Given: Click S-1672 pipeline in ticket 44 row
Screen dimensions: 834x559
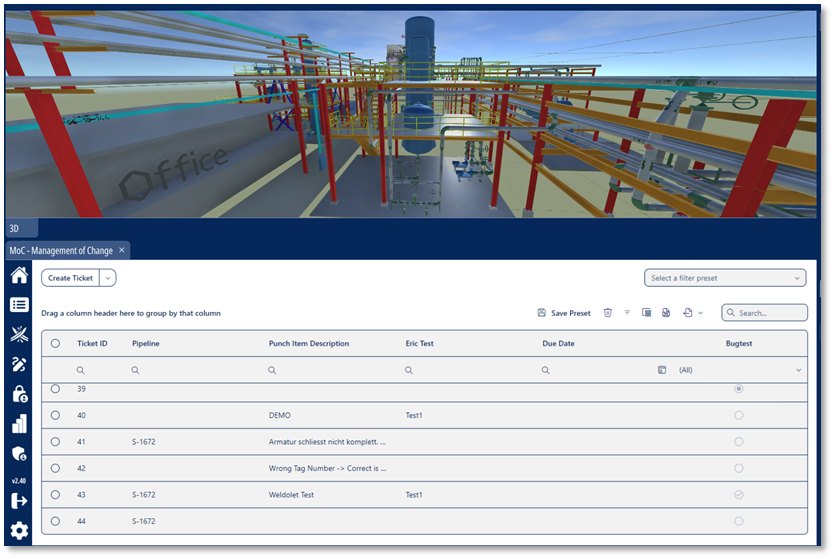Looking at the screenshot, I should click(144, 521).
